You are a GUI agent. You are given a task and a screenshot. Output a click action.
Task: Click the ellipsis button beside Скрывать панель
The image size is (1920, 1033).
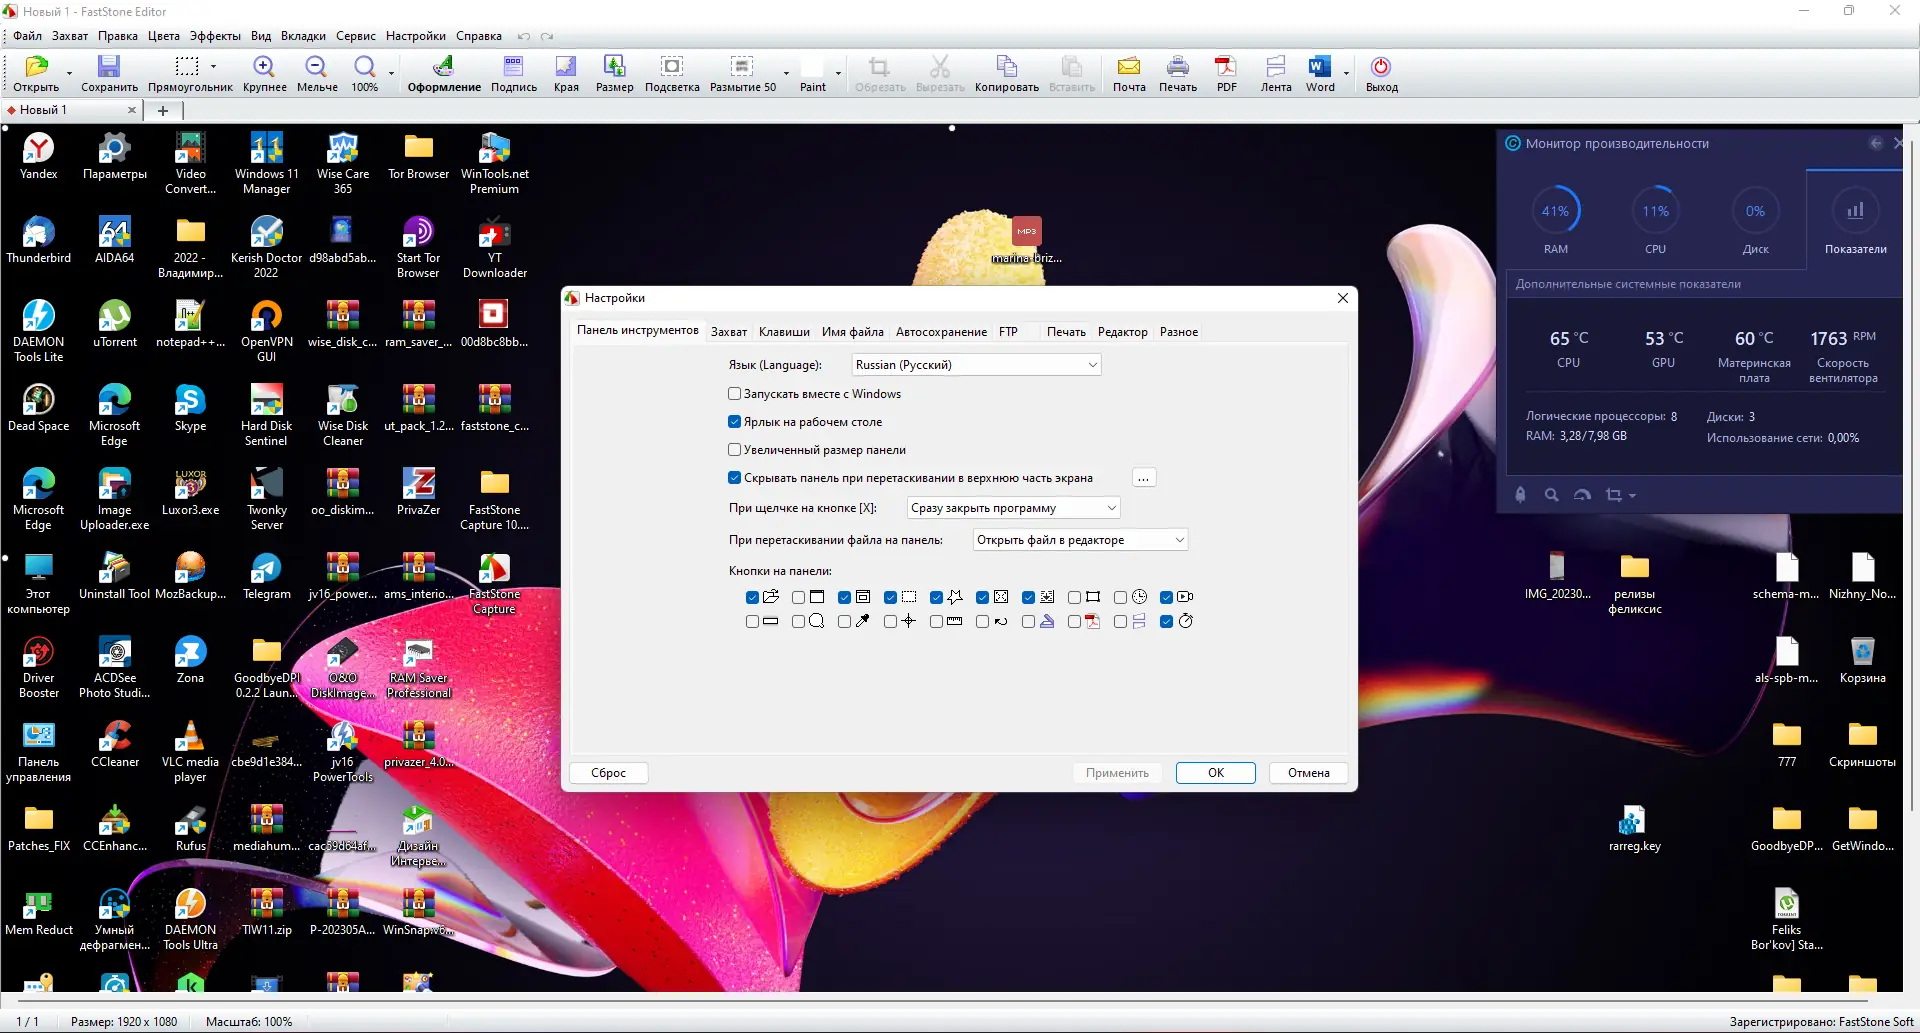(1143, 478)
